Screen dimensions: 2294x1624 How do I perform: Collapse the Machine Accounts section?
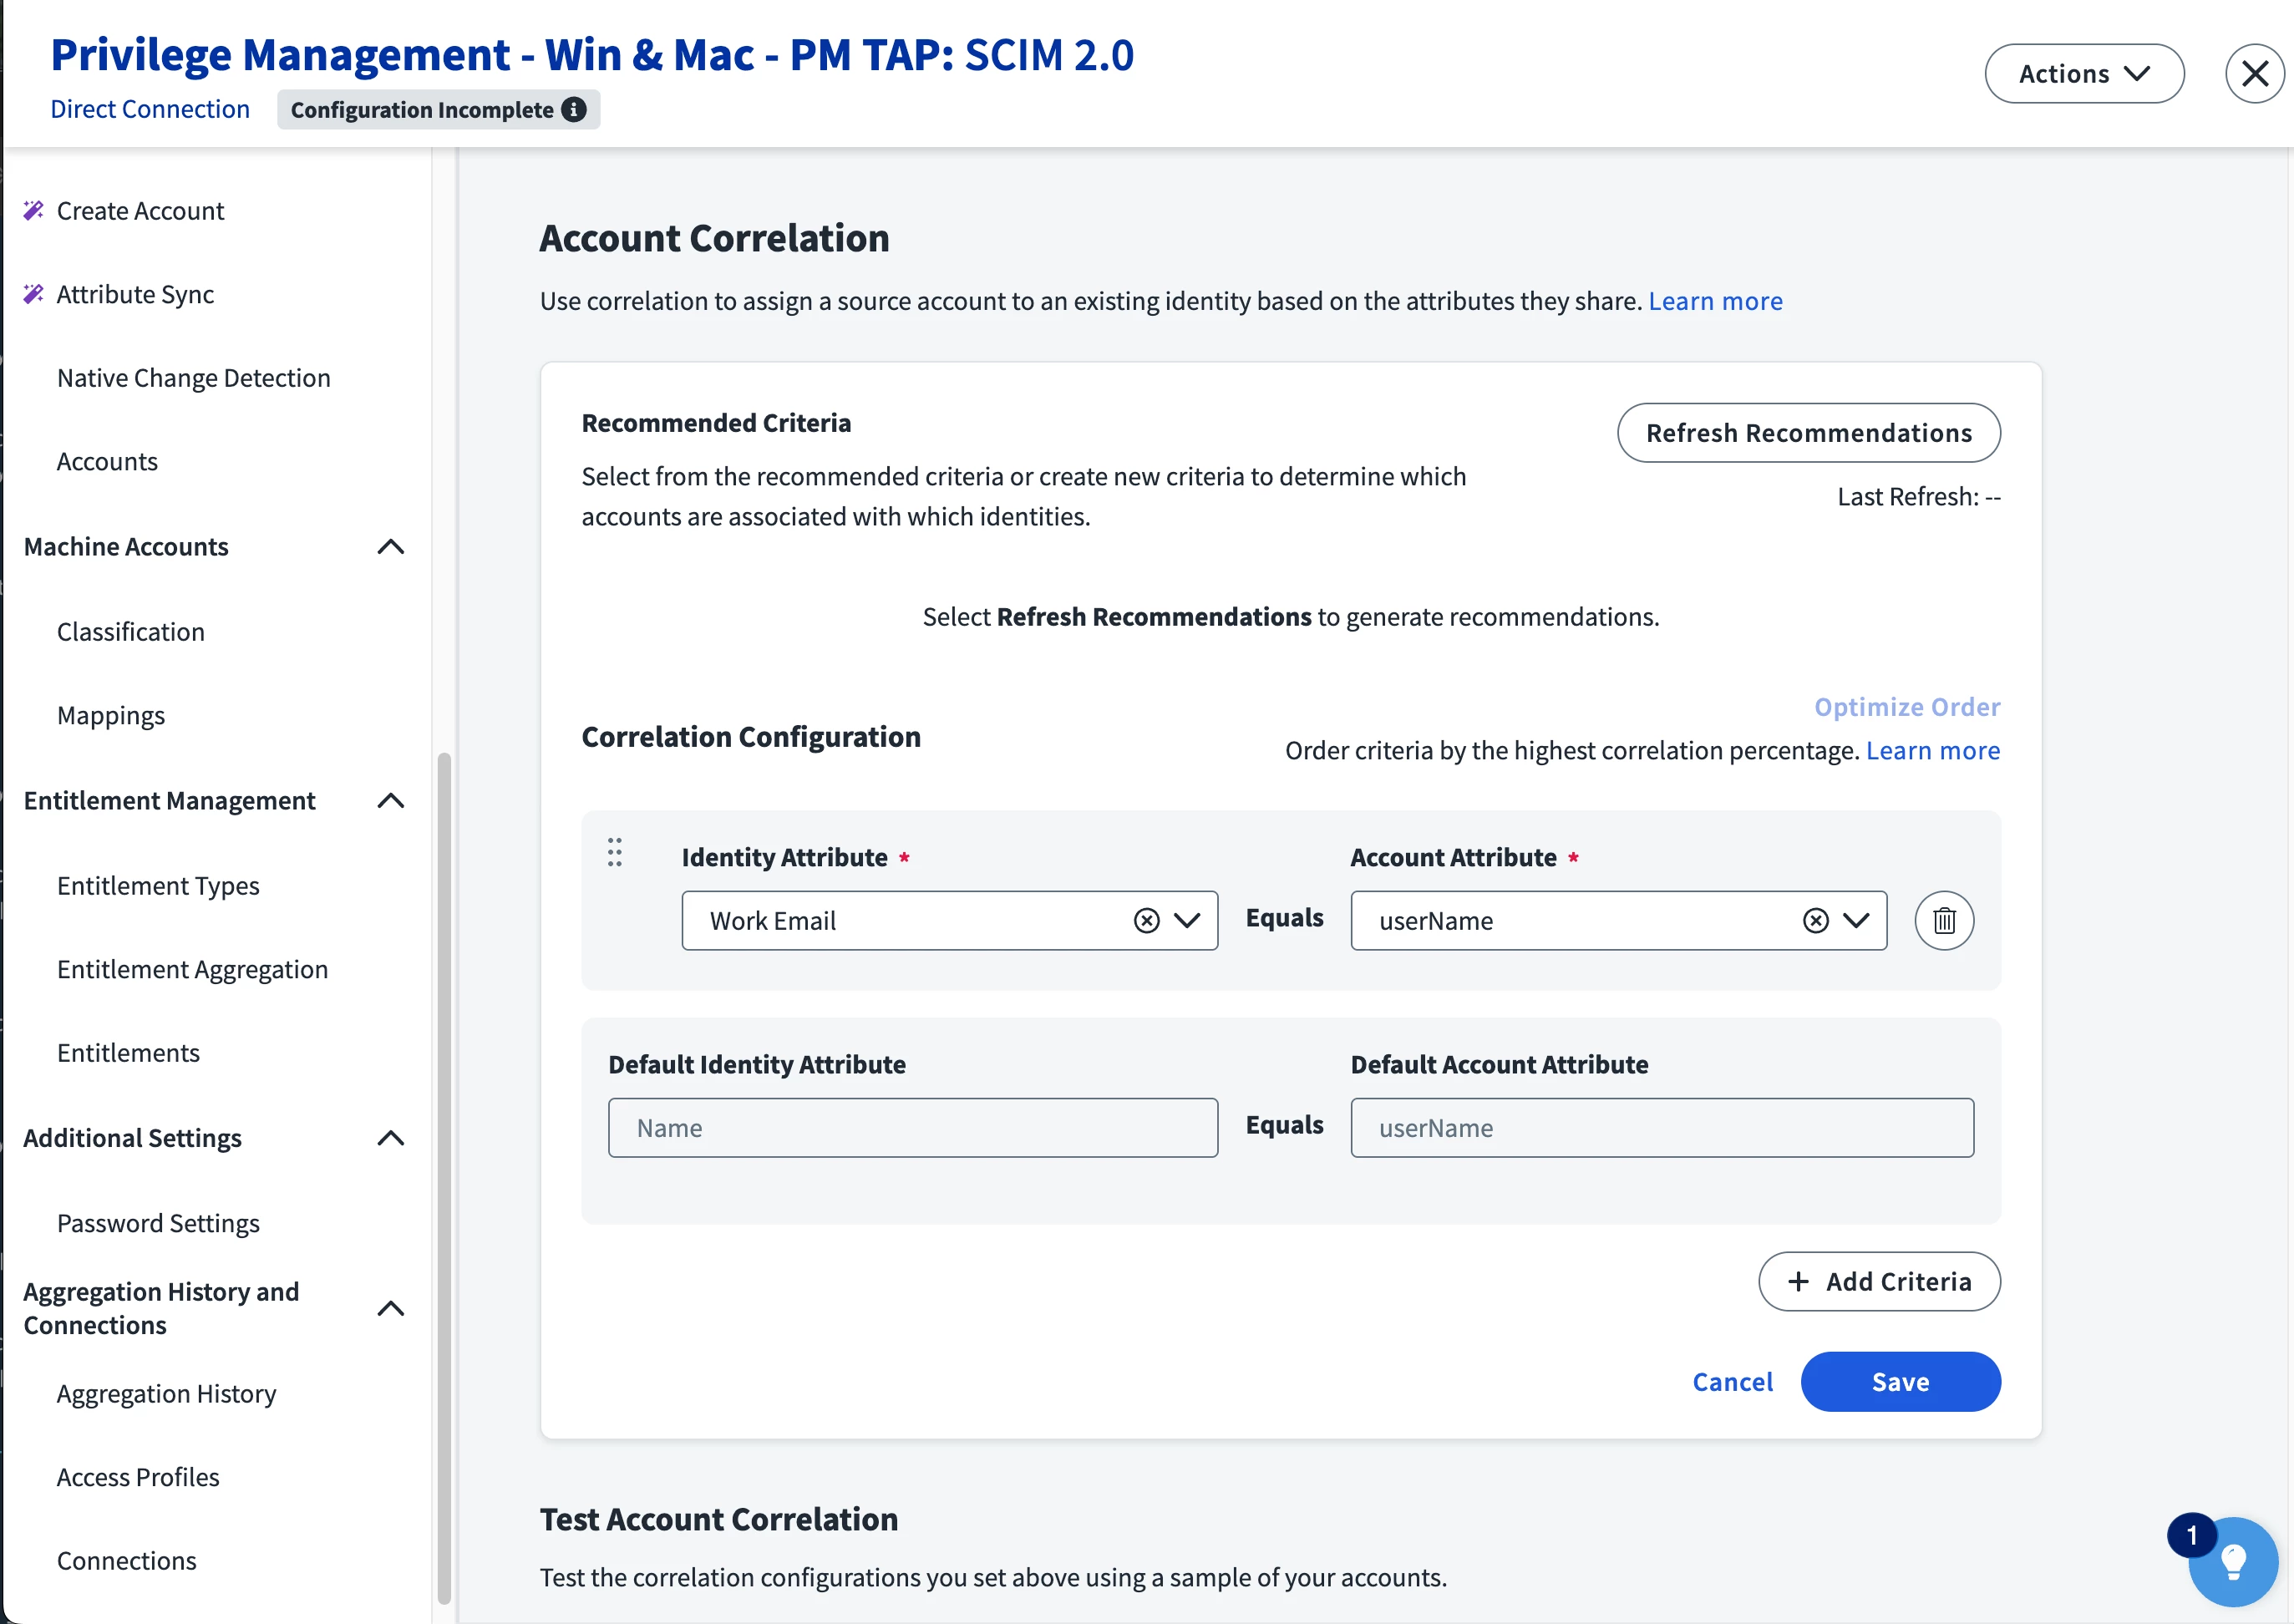pos(390,547)
